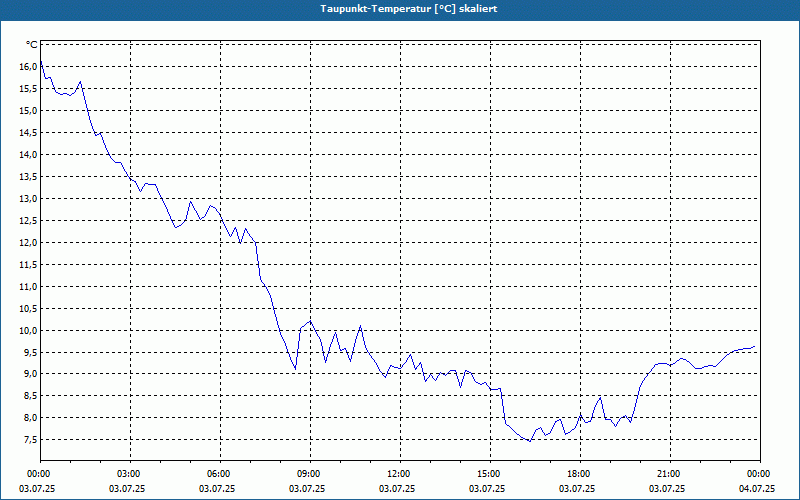The height and width of the screenshot is (500, 800).
Task: Pick the "14,0" y-axis tick label
Action: point(29,155)
